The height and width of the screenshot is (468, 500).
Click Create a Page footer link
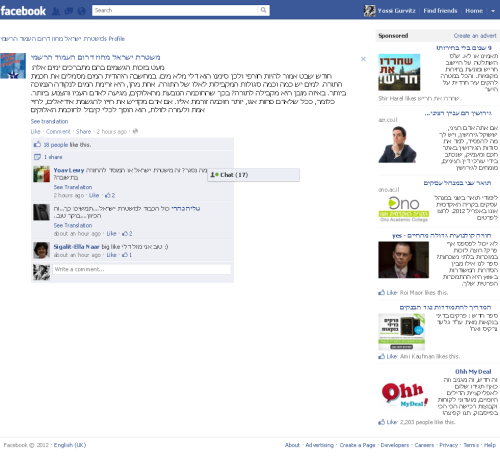tap(357, 445)
